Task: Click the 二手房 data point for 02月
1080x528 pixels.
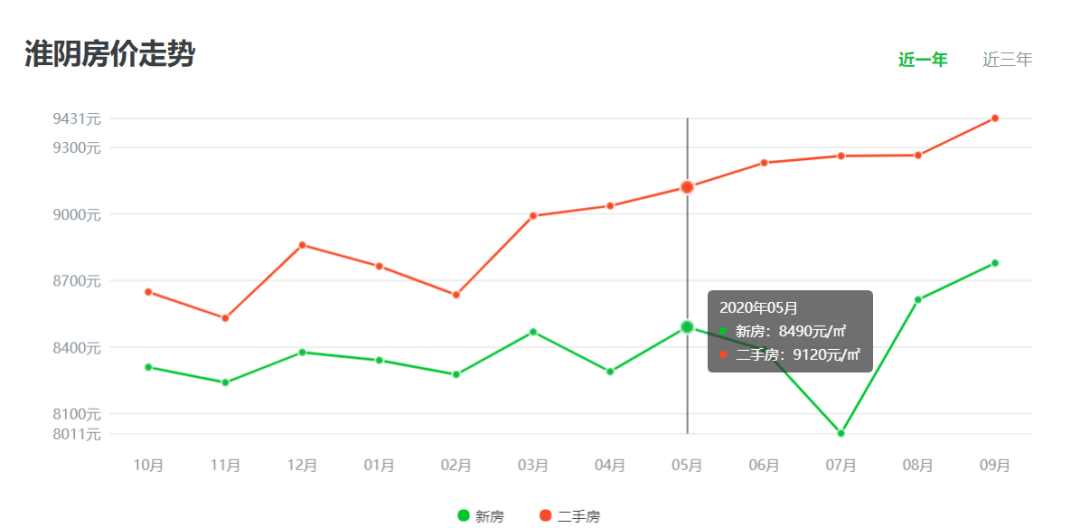Action: [456, 295]
